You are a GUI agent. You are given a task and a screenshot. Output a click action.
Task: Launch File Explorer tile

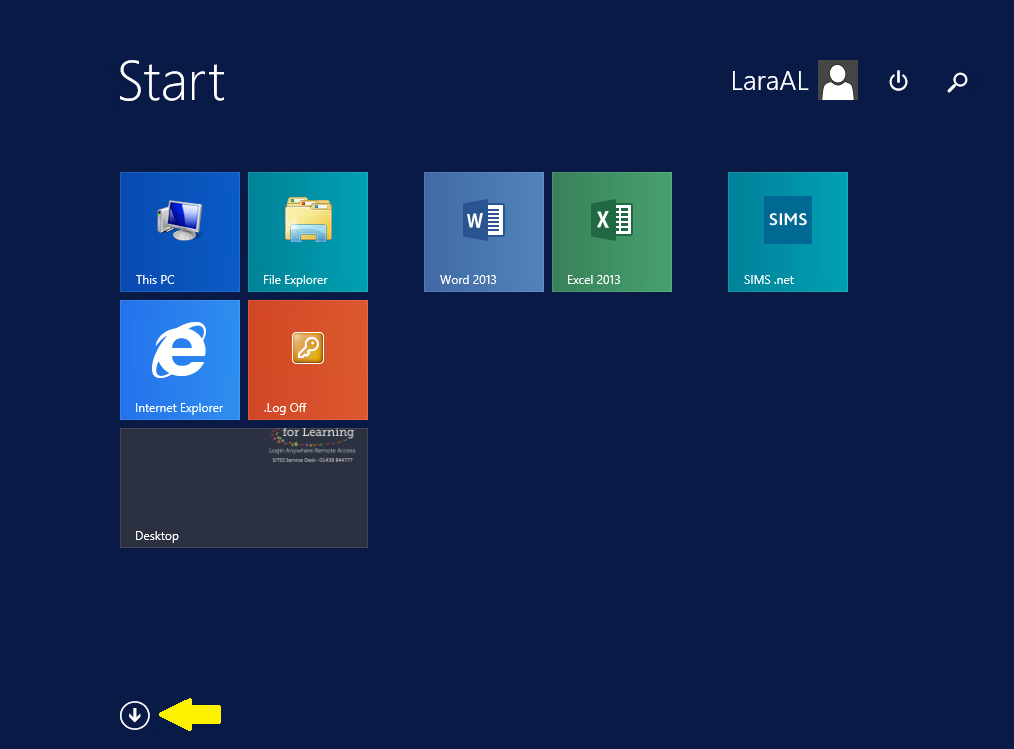pos(308,232)
